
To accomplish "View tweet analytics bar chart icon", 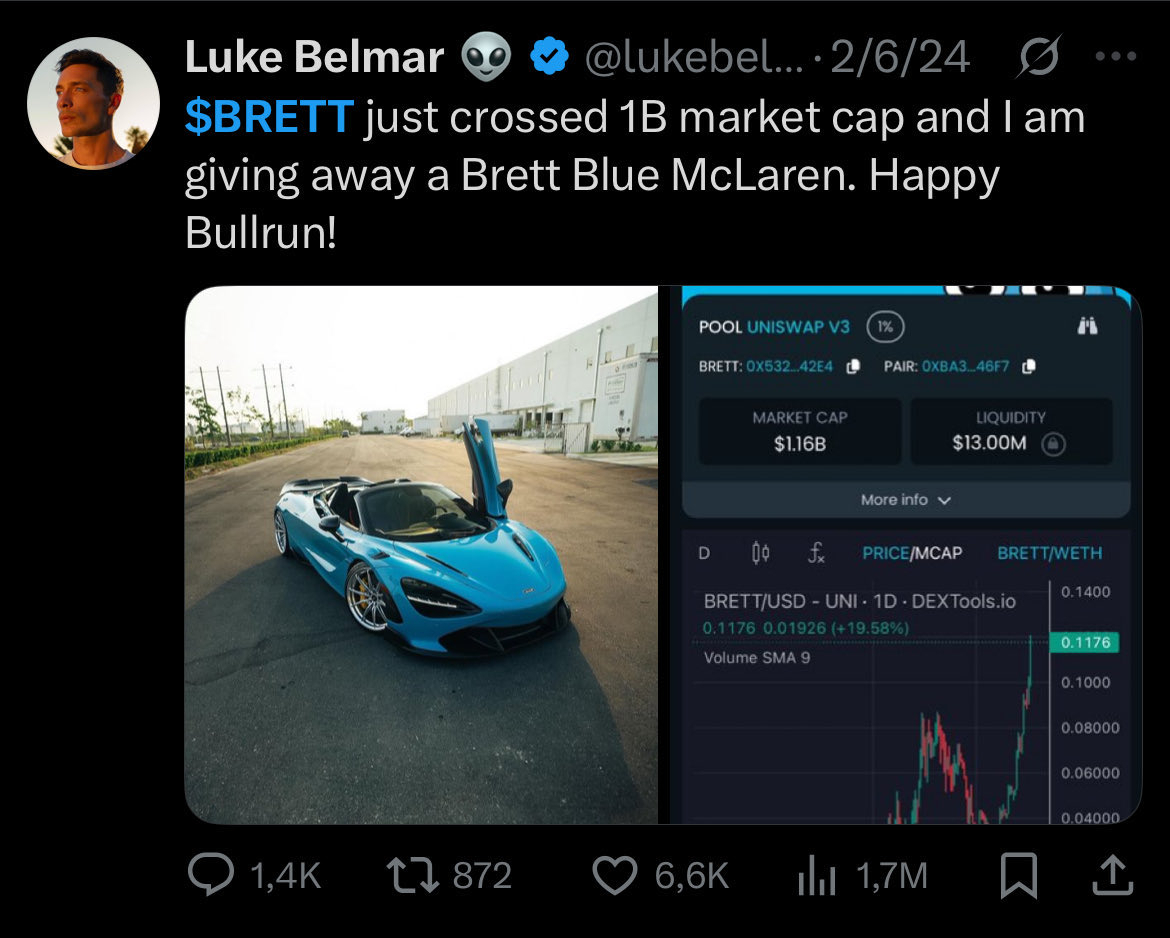I will pos(817,876).
